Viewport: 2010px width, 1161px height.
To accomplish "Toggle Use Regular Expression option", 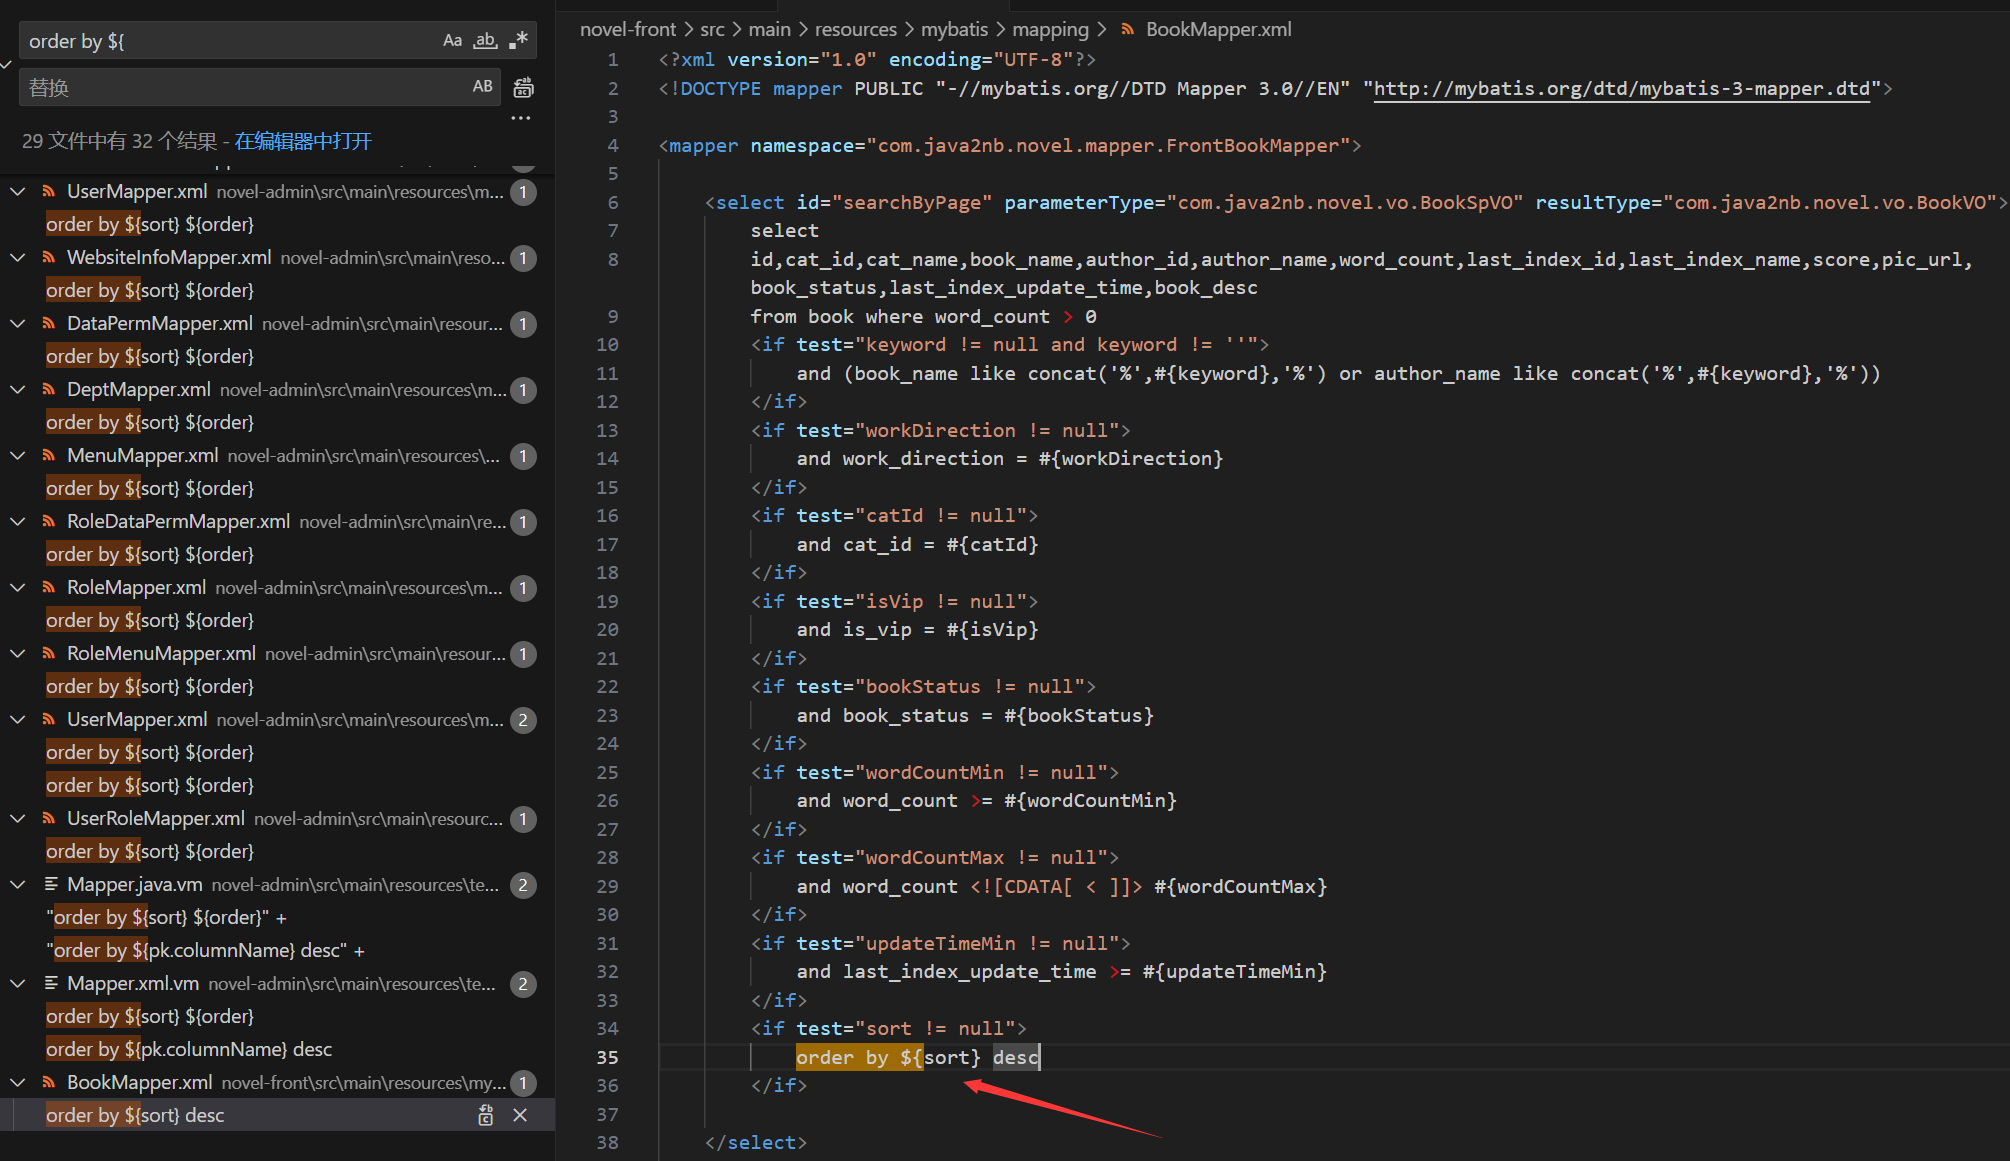I will [518, 41].
